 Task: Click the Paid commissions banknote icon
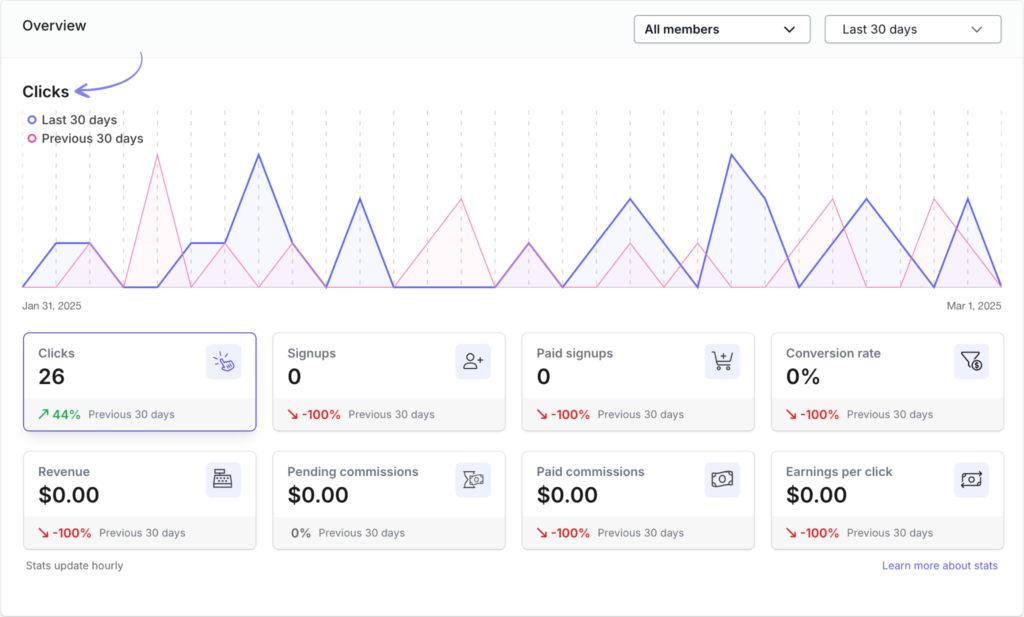[x=722, y=480]
